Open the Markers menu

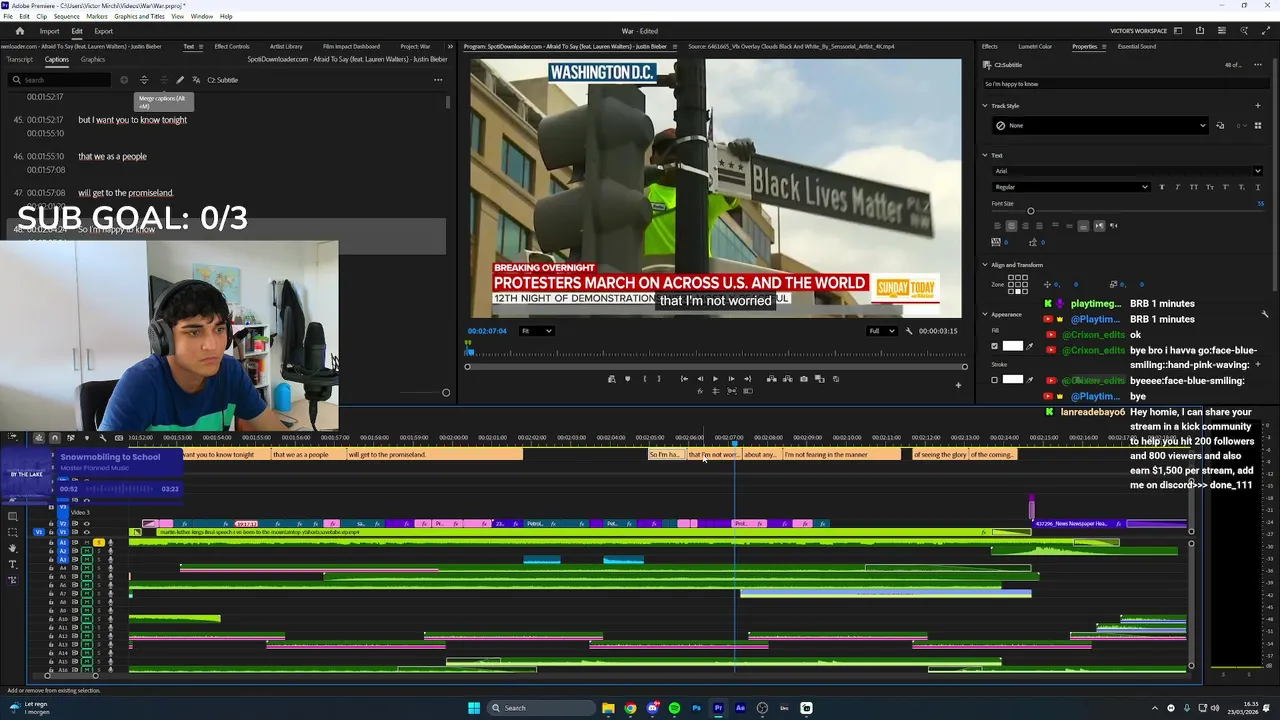click(97, 16)
